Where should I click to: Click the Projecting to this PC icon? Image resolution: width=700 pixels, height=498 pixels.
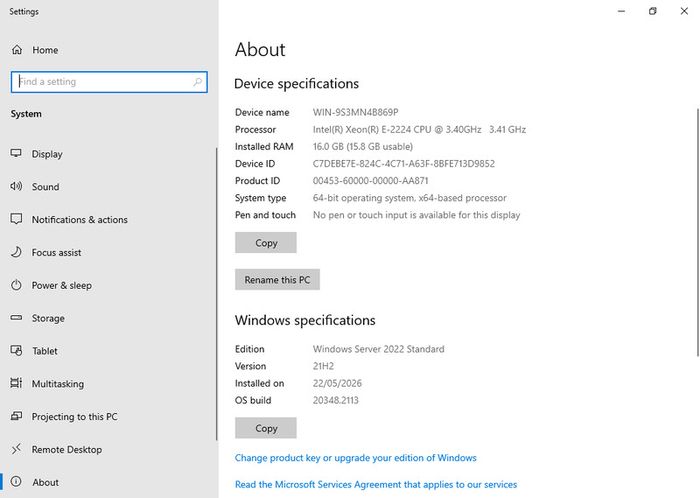16,416
